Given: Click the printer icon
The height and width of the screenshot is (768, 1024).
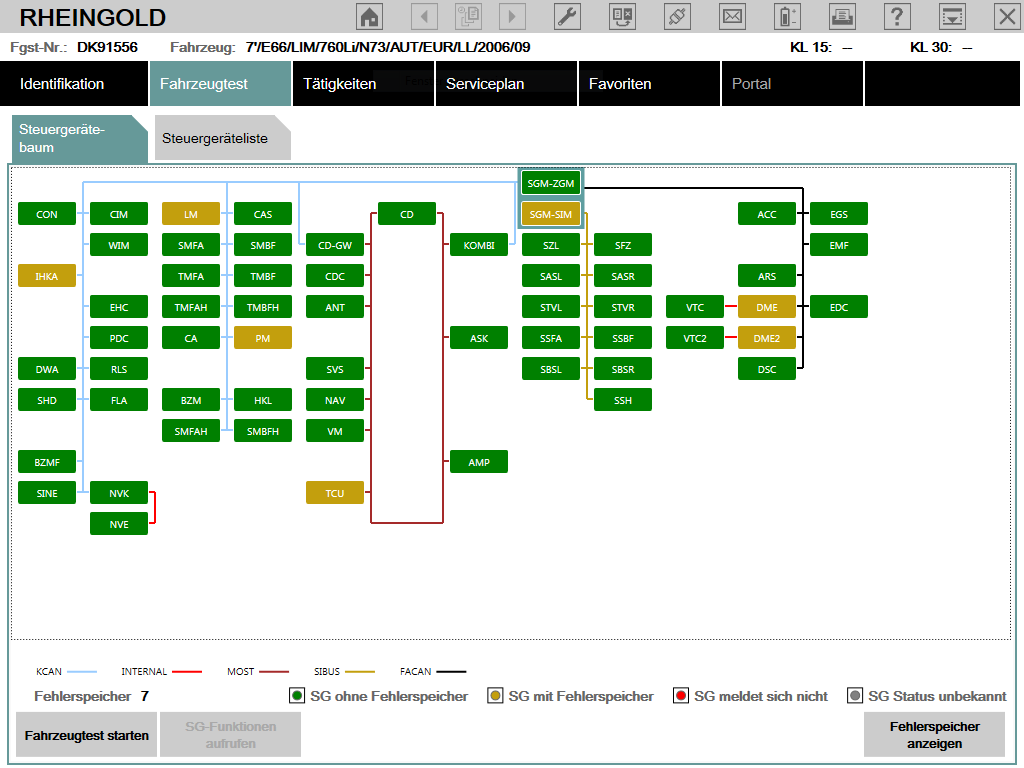Looking at the screenshot, I should click(842, 16).
